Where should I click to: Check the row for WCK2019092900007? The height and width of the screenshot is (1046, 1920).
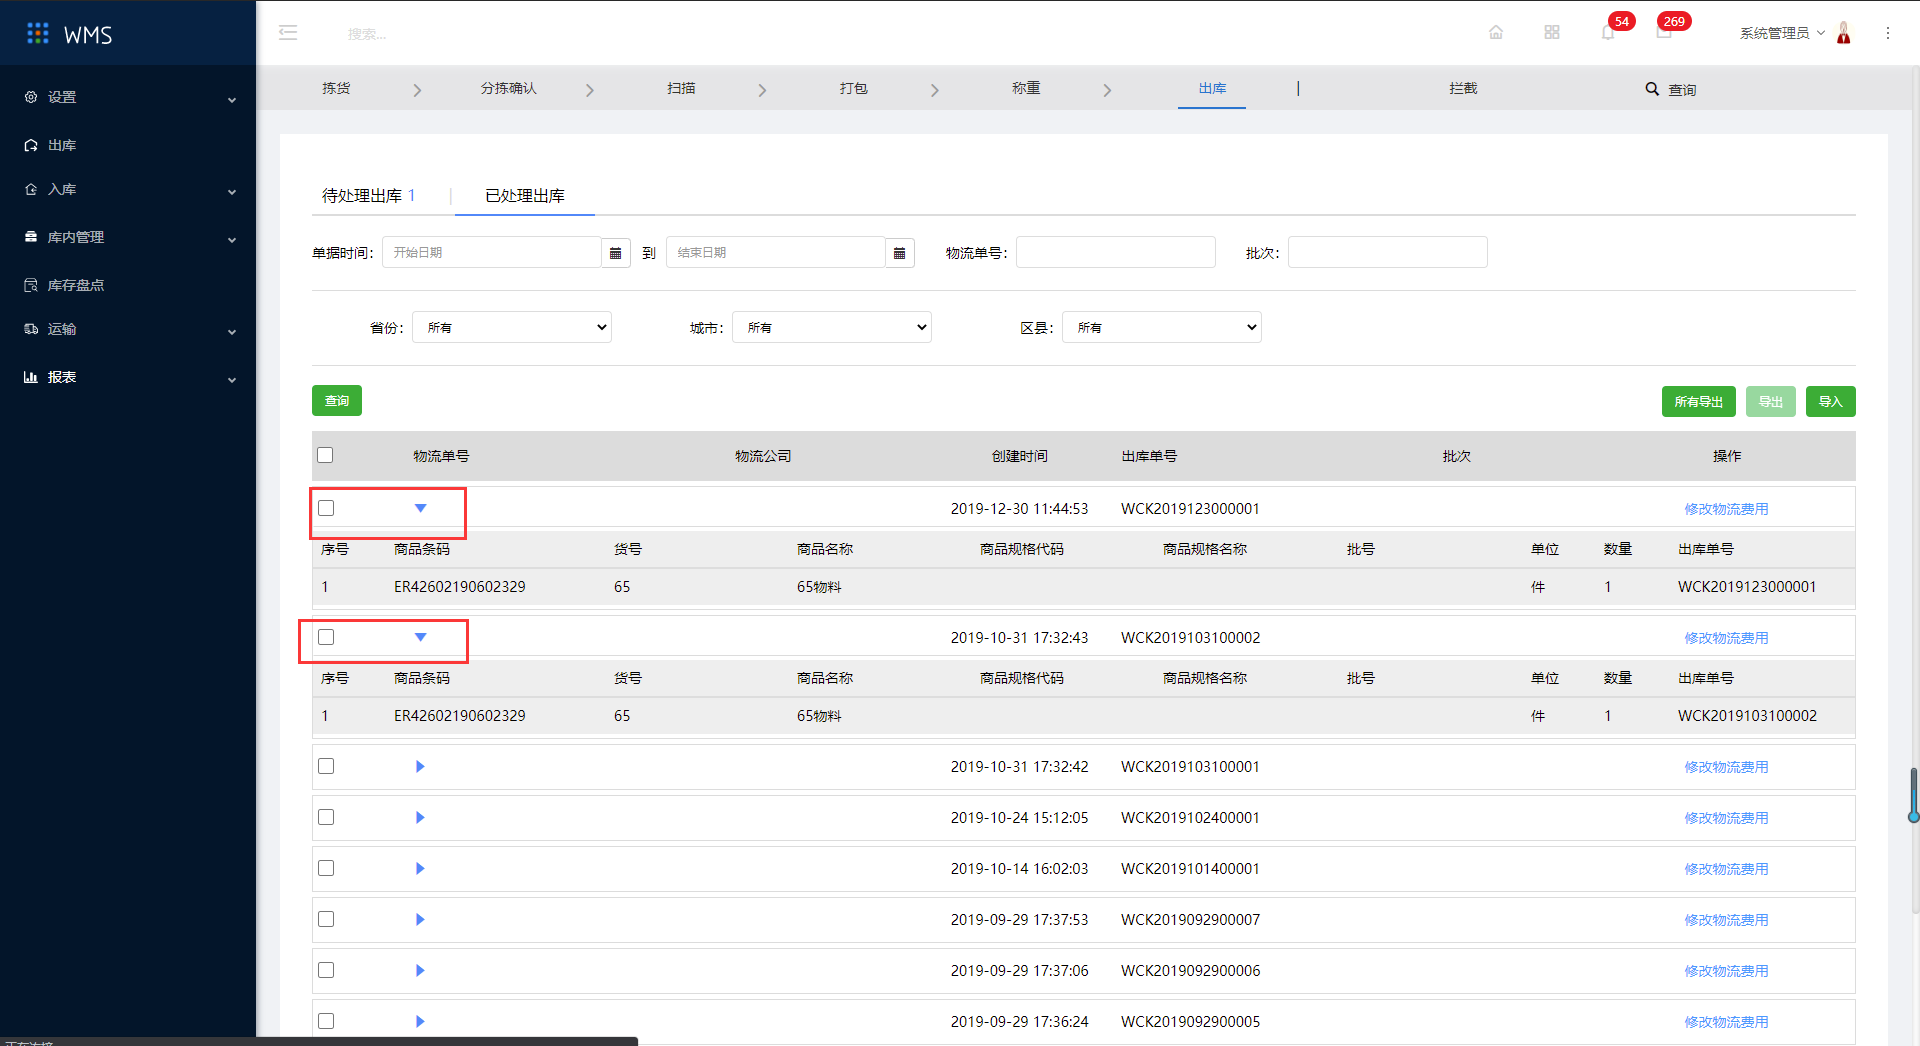326,919
